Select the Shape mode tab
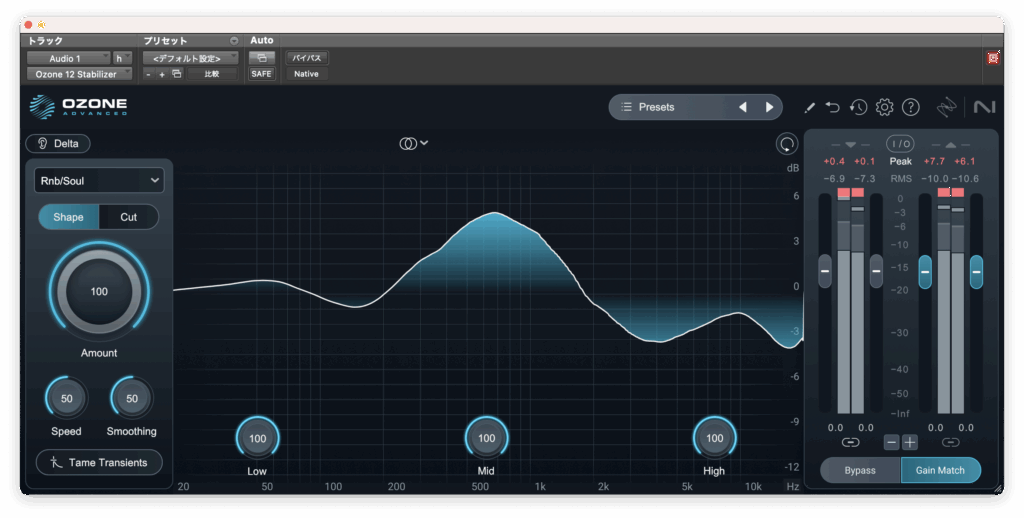 (x=68, y=217)
